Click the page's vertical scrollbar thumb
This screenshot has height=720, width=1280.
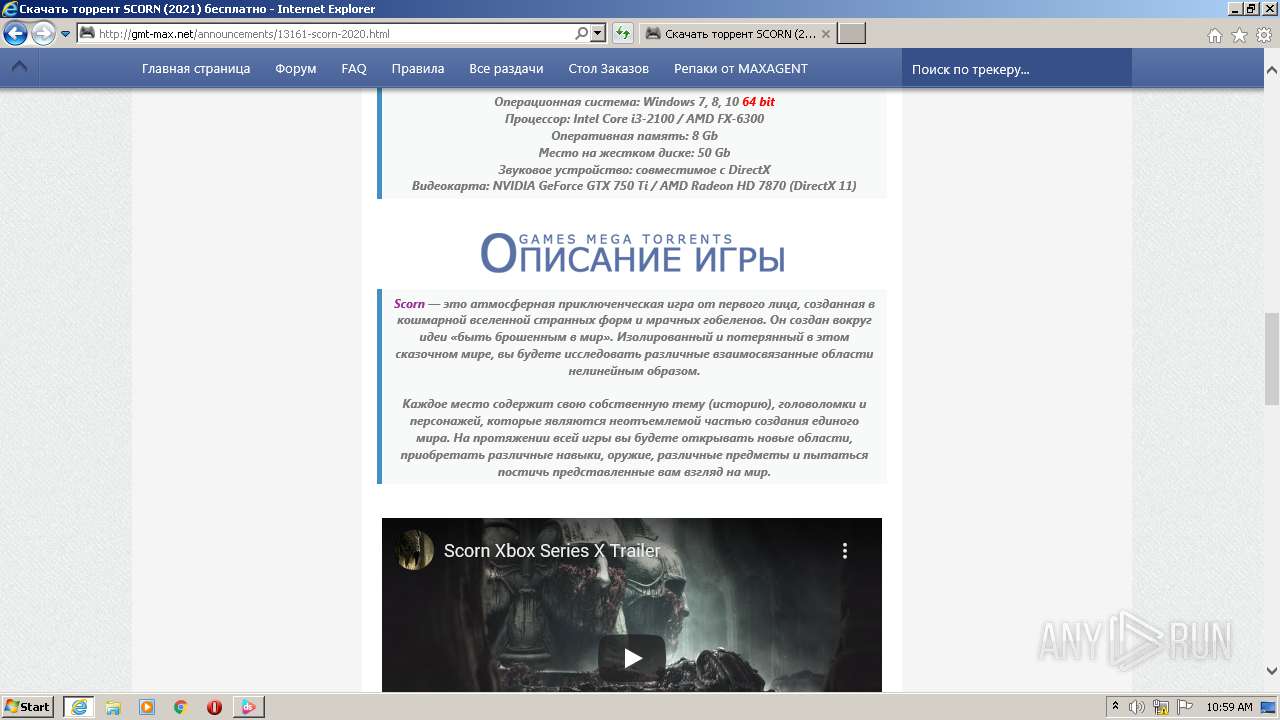point(1272,358)
